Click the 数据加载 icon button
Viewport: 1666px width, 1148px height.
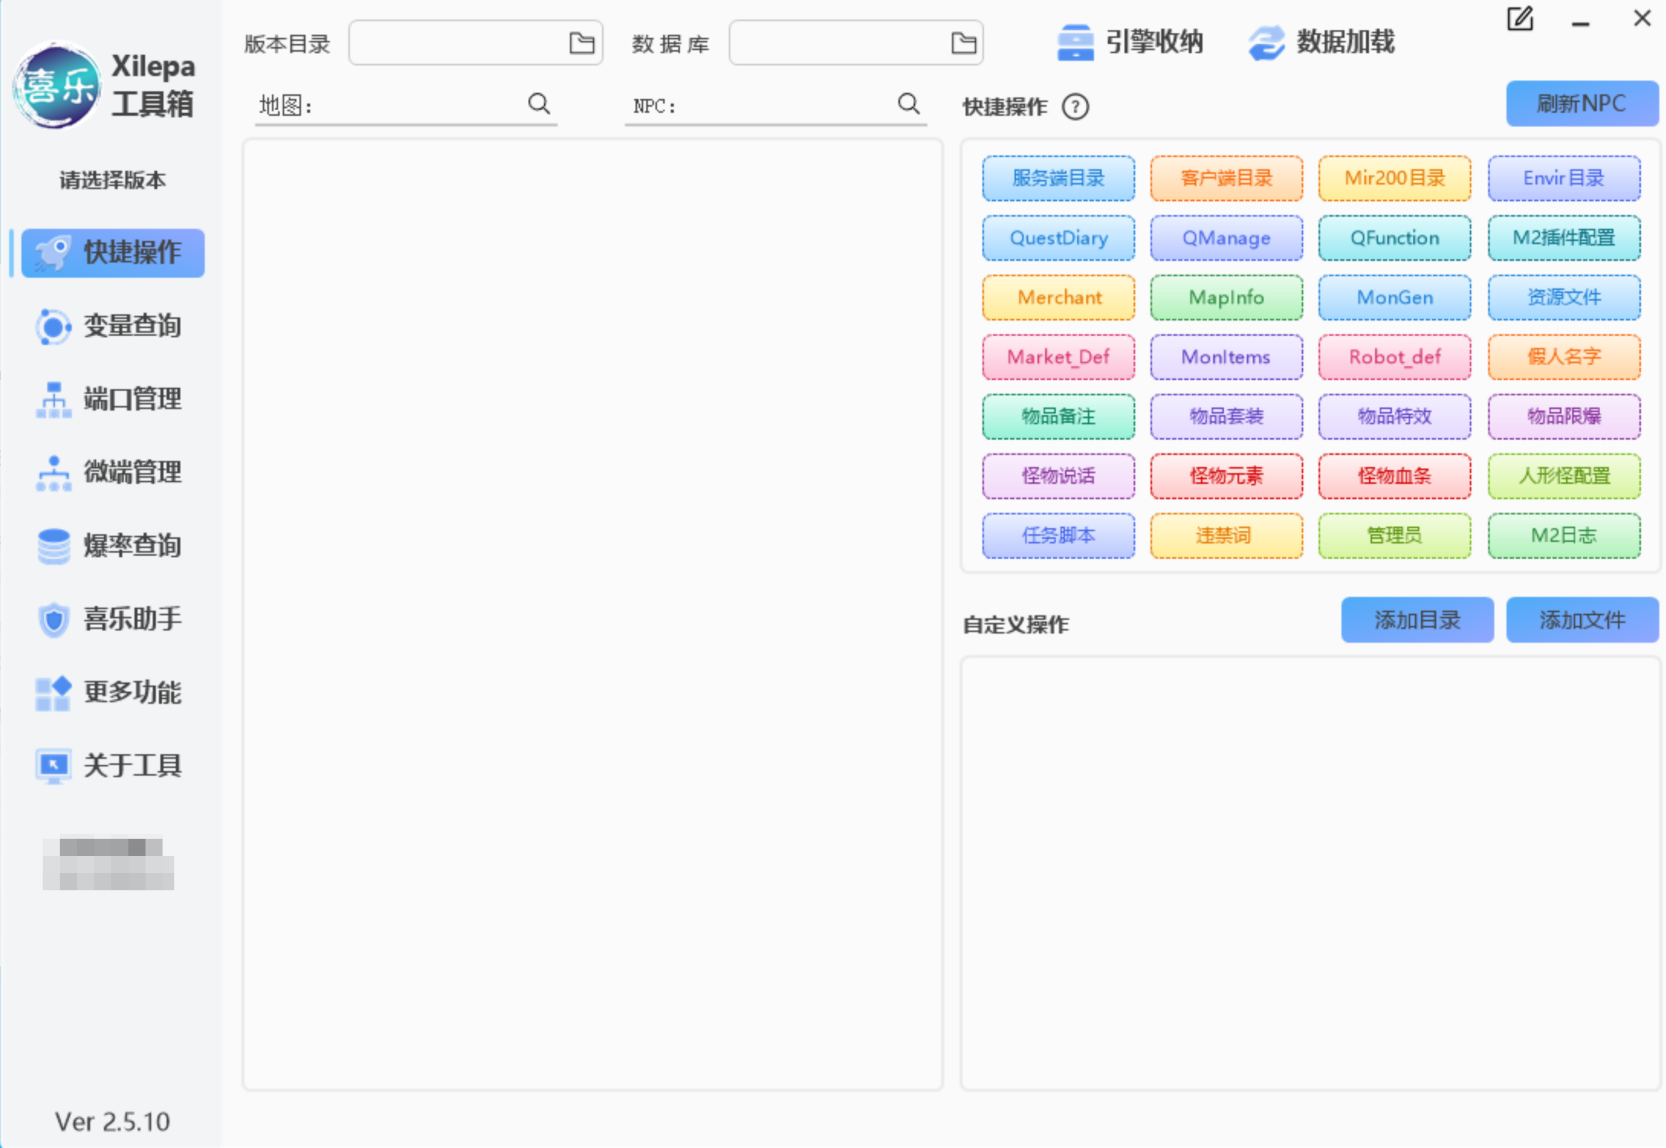coord(1321,42)
